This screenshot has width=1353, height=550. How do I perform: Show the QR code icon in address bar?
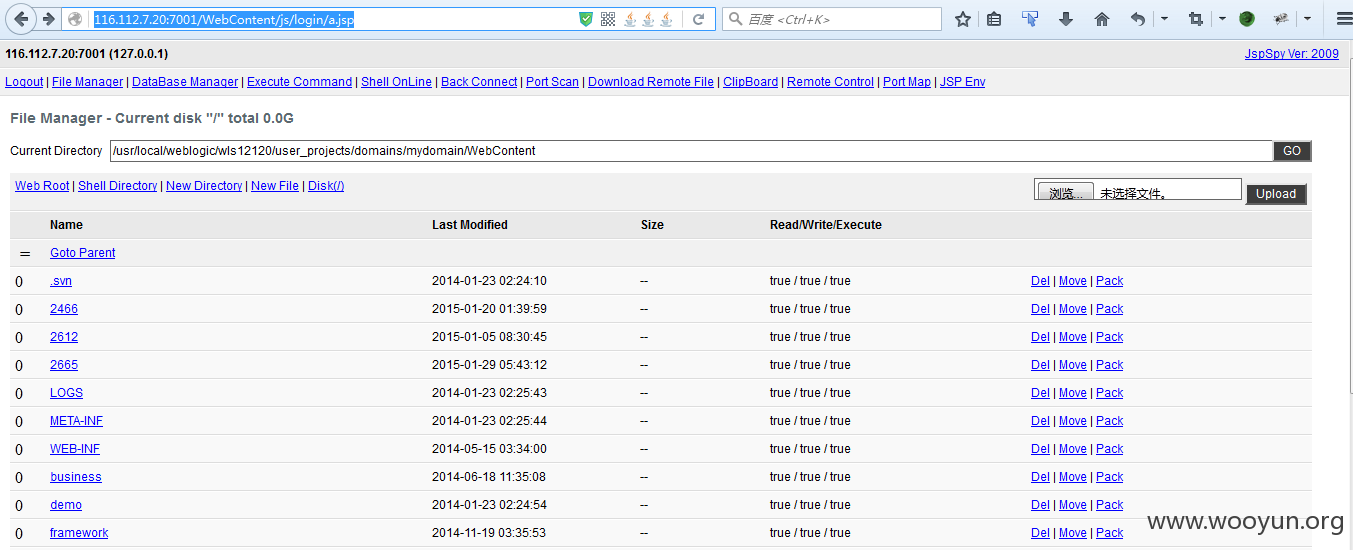coord(608,19)
